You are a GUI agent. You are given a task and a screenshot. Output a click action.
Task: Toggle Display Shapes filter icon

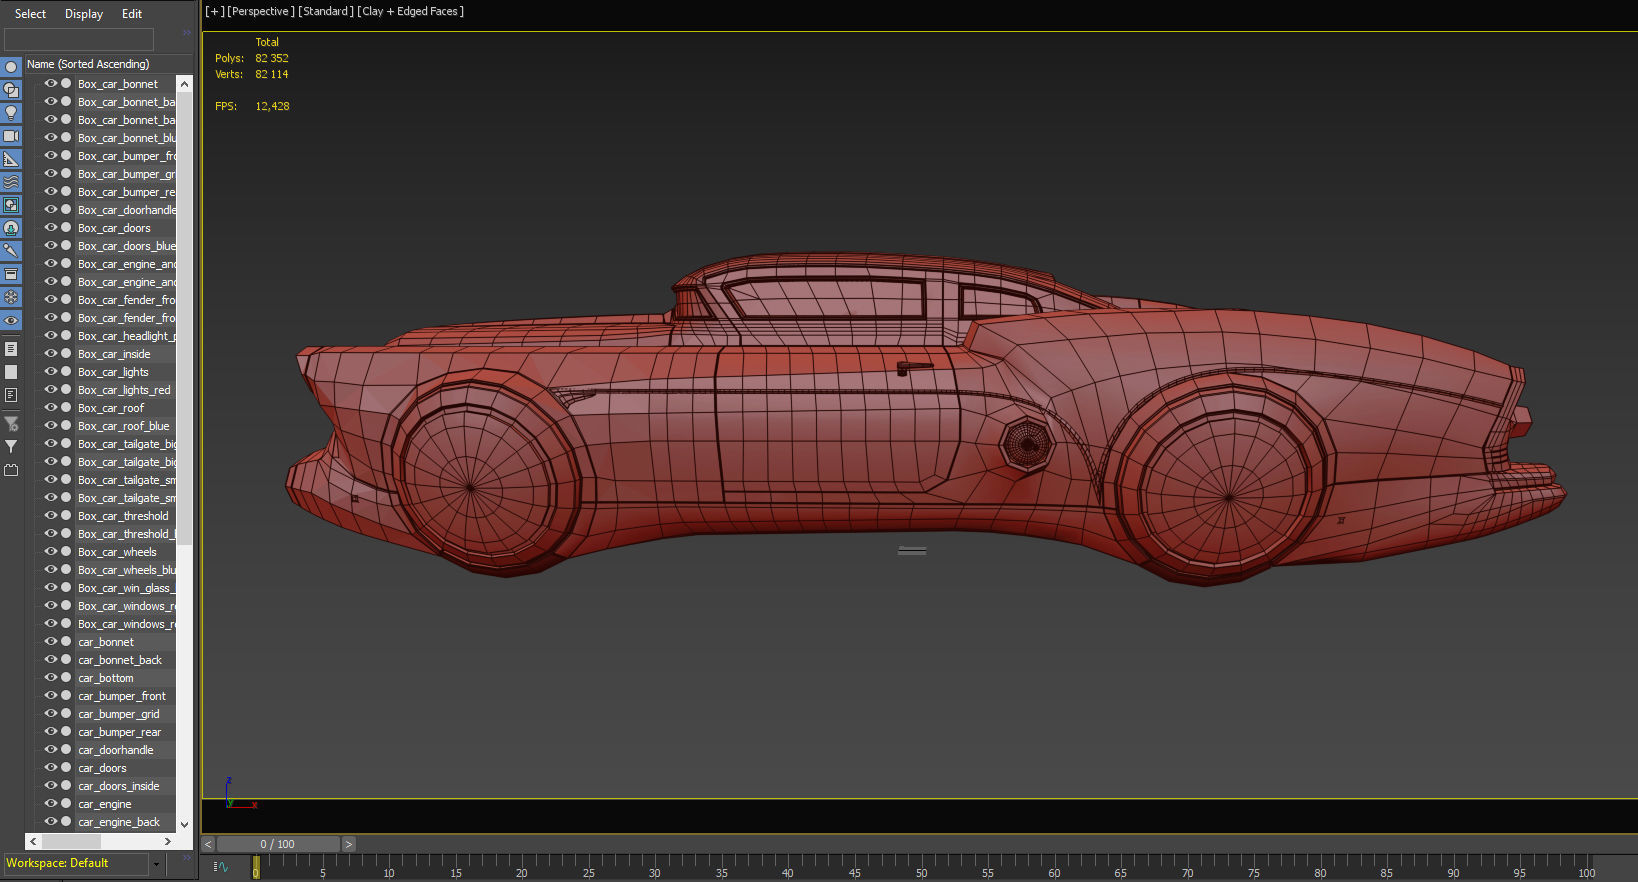(x=11, y=90)
